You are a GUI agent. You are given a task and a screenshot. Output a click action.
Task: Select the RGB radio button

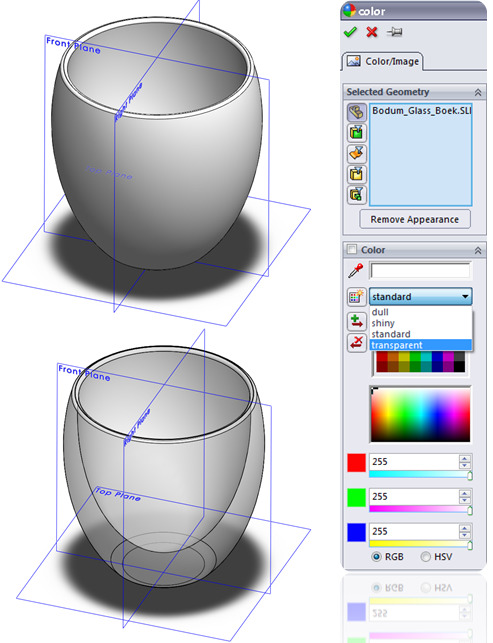click(376, 556)
